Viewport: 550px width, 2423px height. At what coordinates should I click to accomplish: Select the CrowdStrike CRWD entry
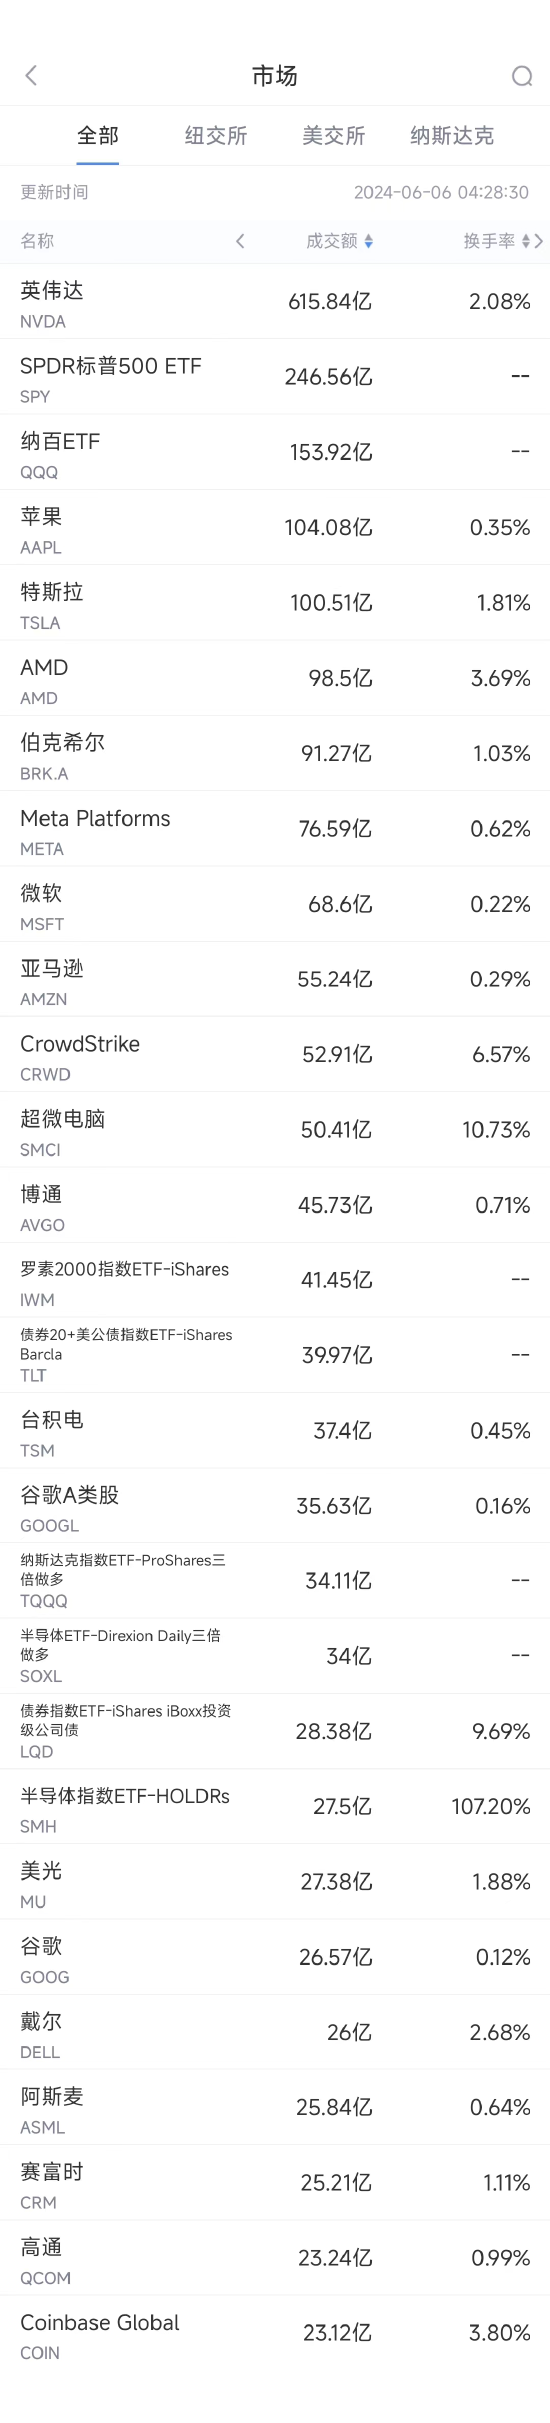coord(275,1055)
